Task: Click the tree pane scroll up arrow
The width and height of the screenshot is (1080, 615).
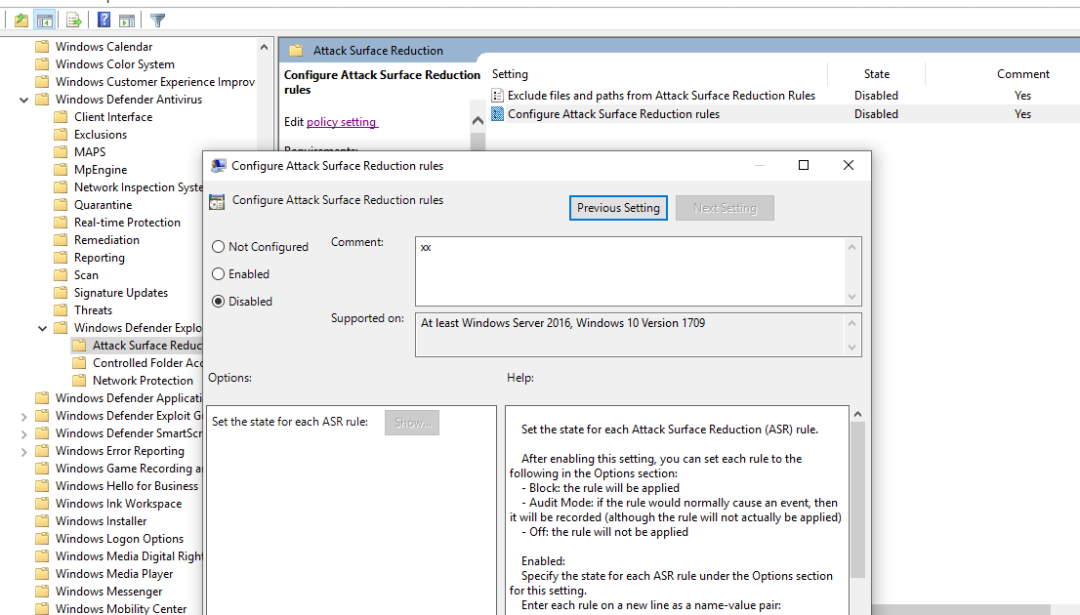Action: tap(264, 47)
